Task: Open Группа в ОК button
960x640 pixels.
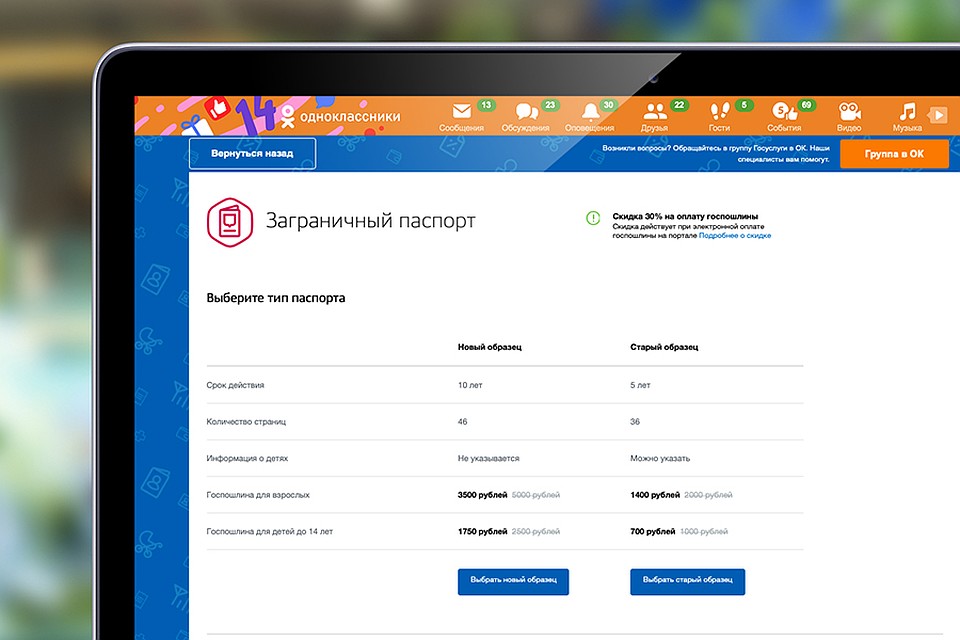Action: click(x=894, y=154)
